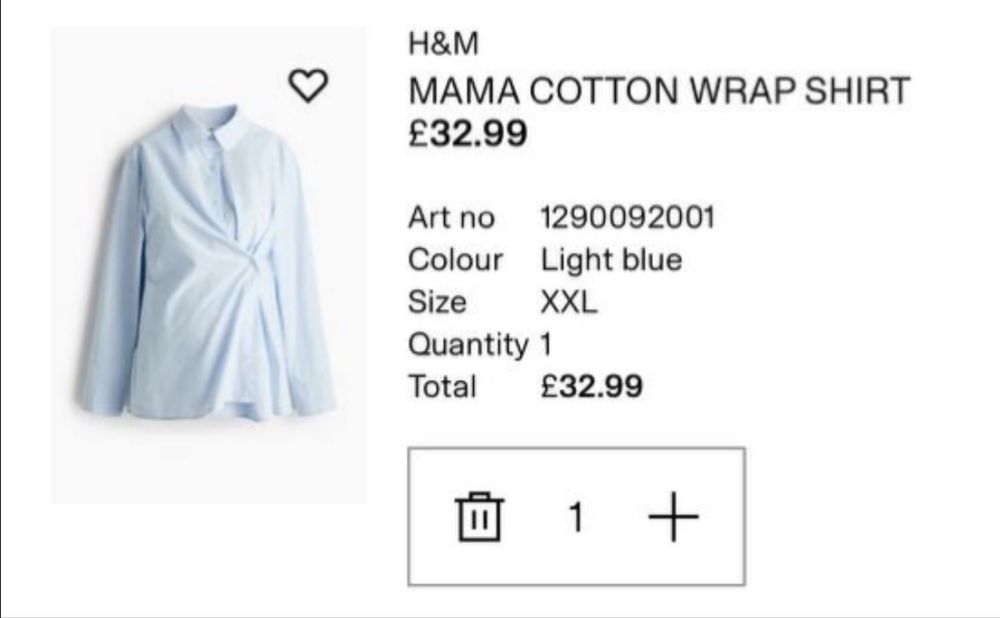1000x618 pixels.
Task: Click the bold £32.99 total amount
Action: [591, 386]
